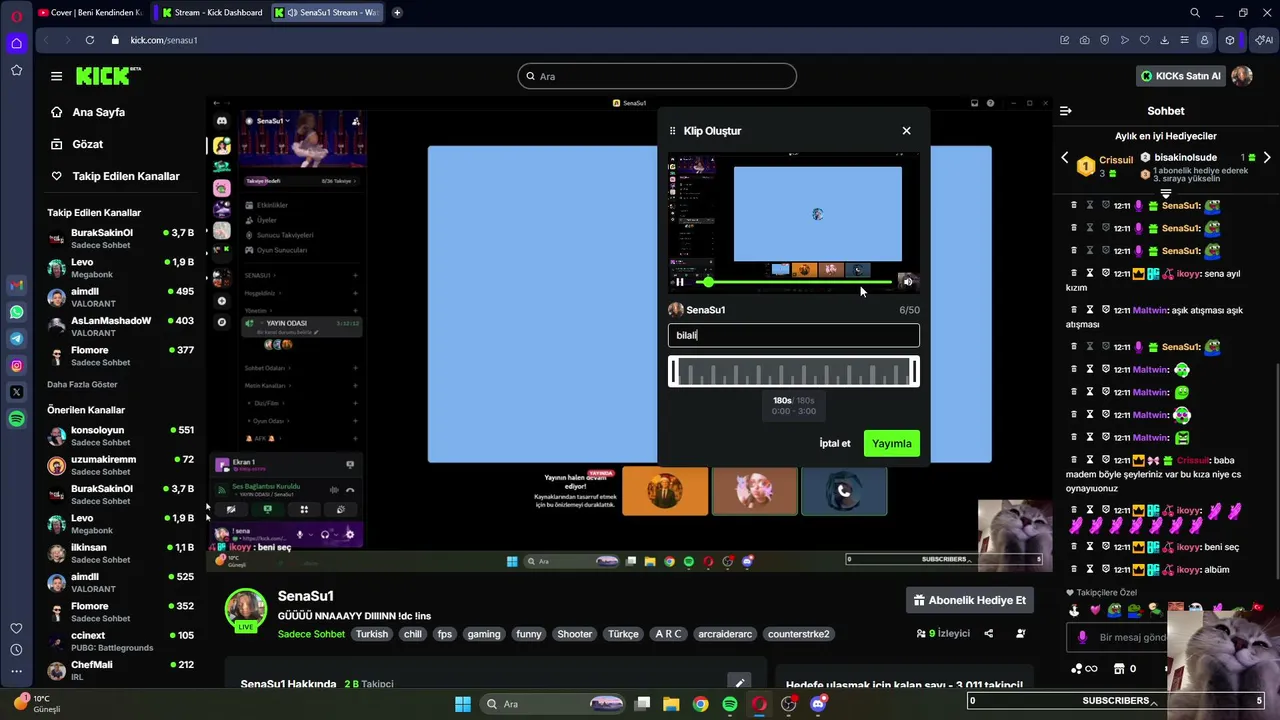Open uzumakiremm recommended channel
Viewport: 1280px width, 720px height.
tap(120, 465)
